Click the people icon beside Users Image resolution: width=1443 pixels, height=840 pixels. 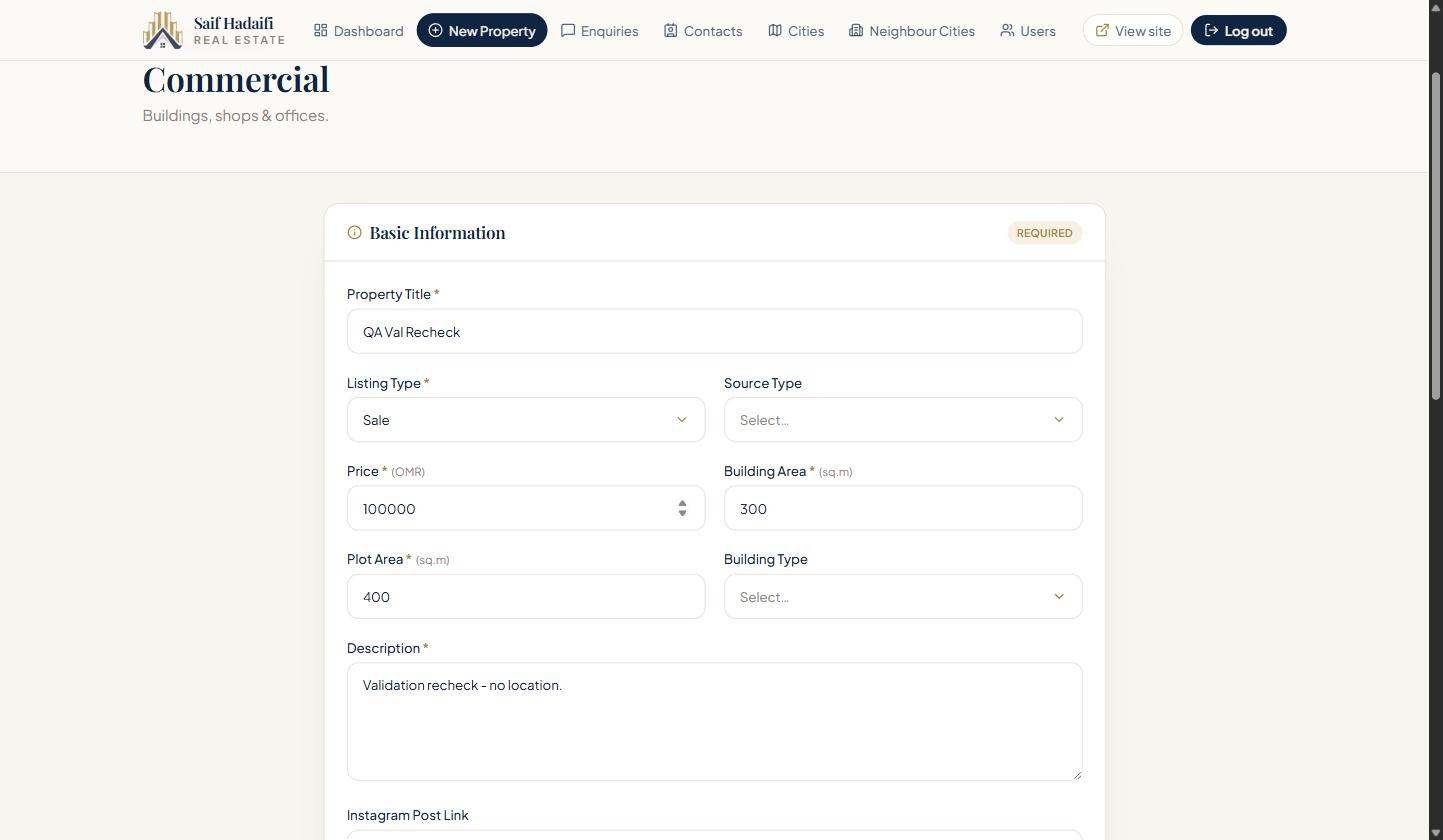pyautogui.click(x=1007, y=30)
